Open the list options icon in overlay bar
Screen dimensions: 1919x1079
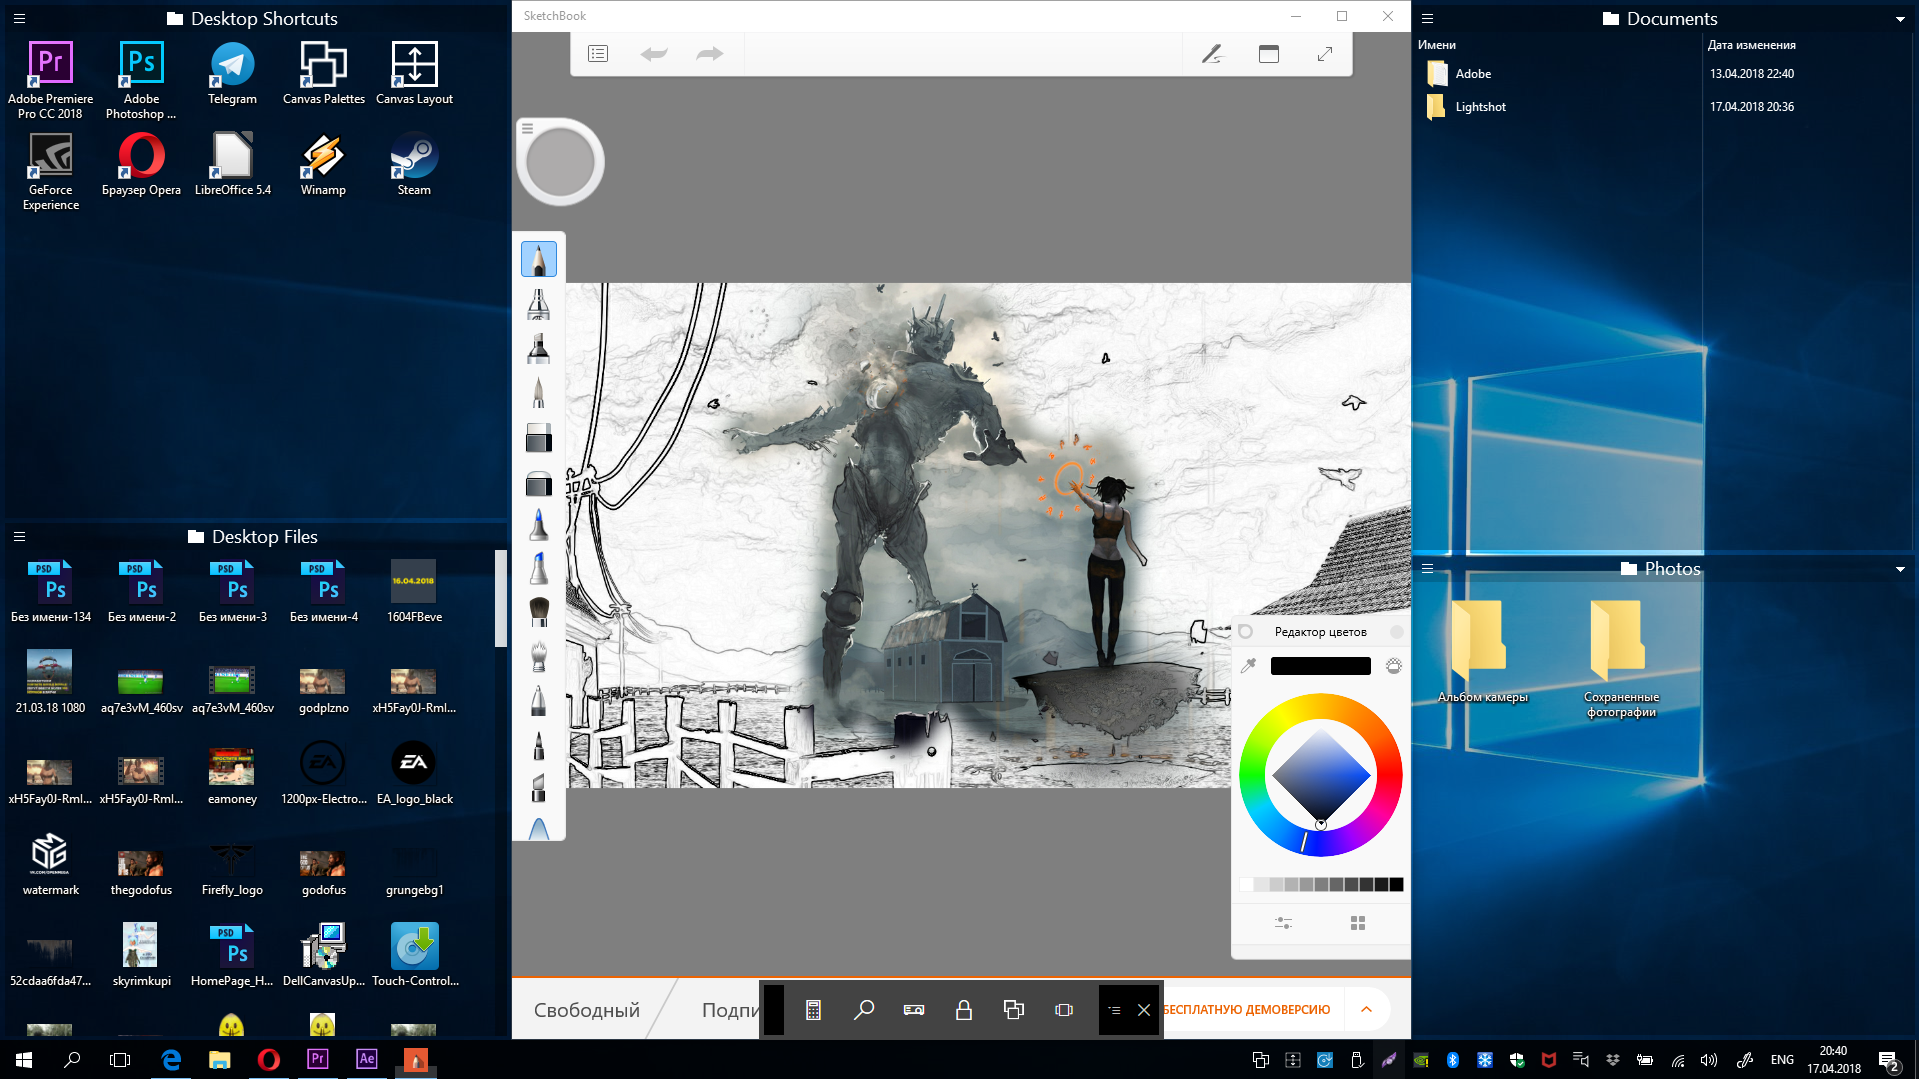click(1114, 1010)
